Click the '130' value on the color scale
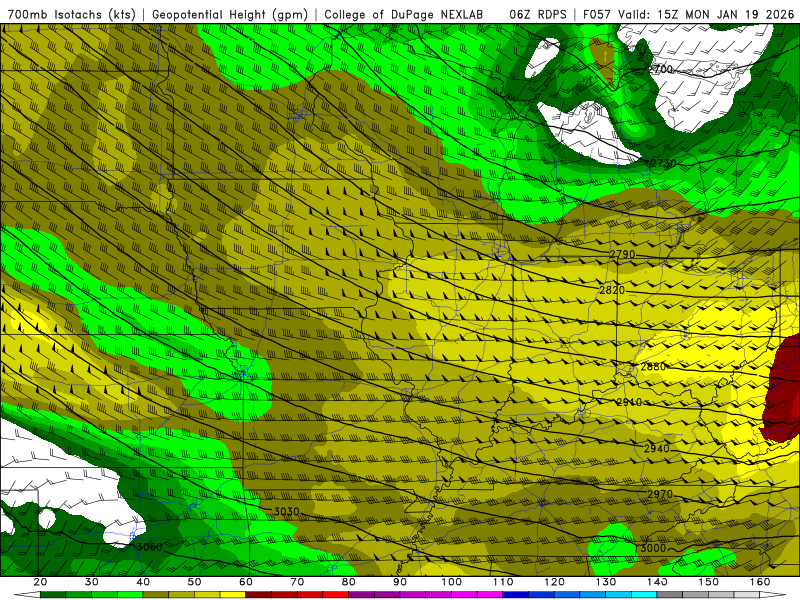Screen dimensions: 800x600 click(606, 582)
